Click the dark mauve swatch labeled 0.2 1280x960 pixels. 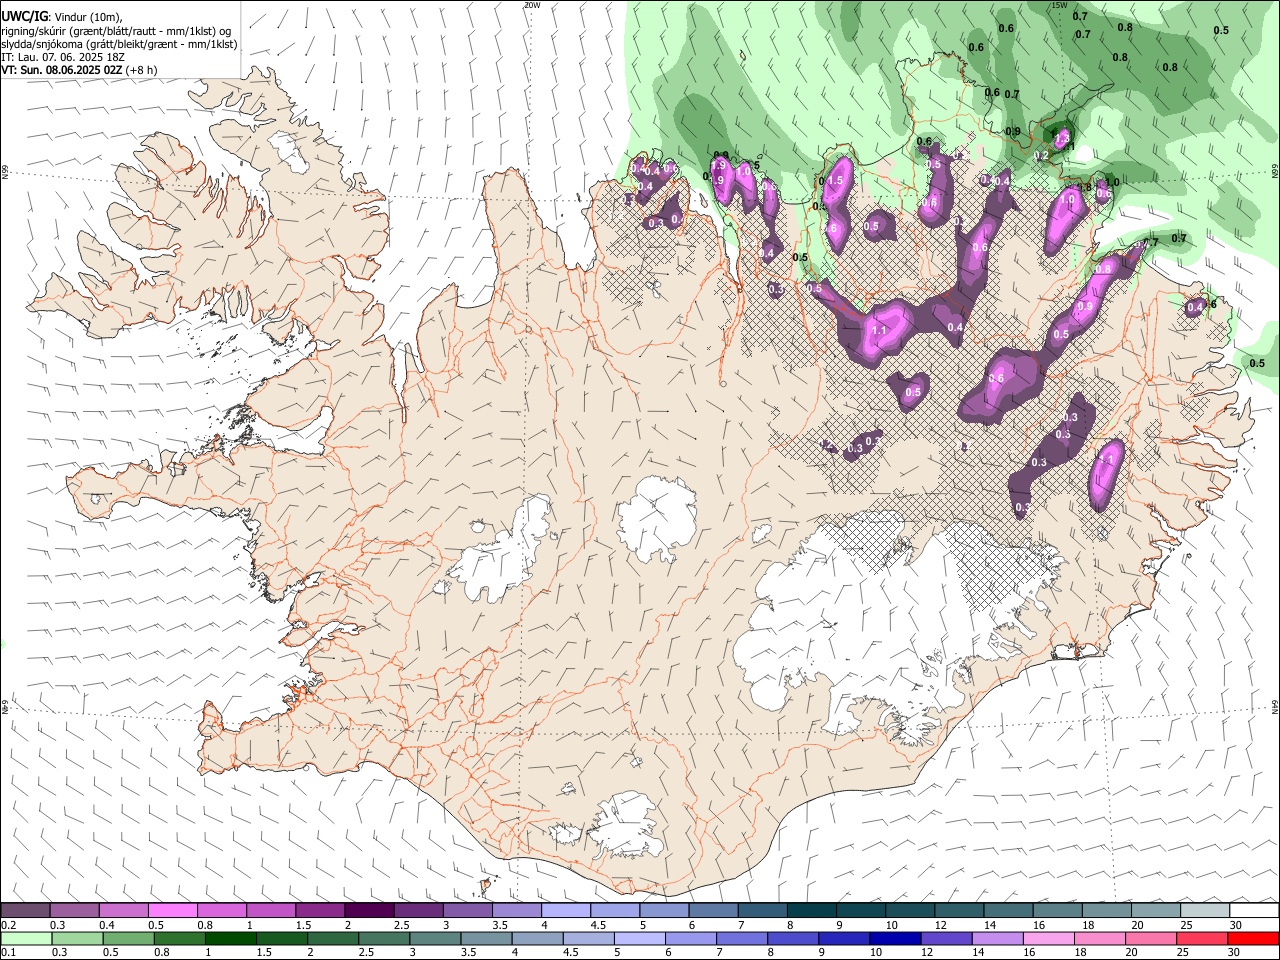coord(26,910)
